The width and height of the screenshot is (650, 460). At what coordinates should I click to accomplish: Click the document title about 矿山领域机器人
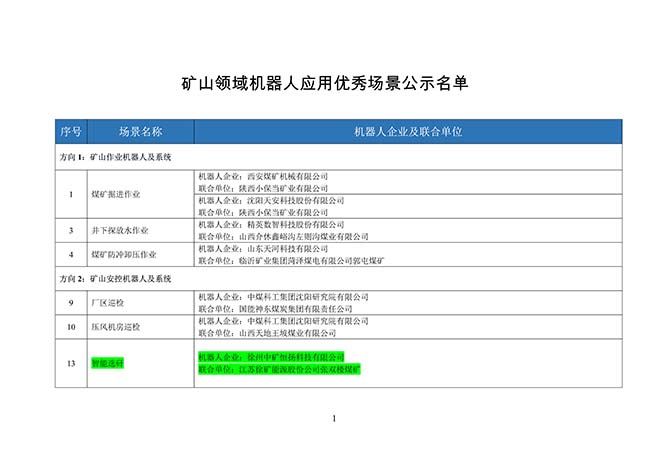coord(324,84)
